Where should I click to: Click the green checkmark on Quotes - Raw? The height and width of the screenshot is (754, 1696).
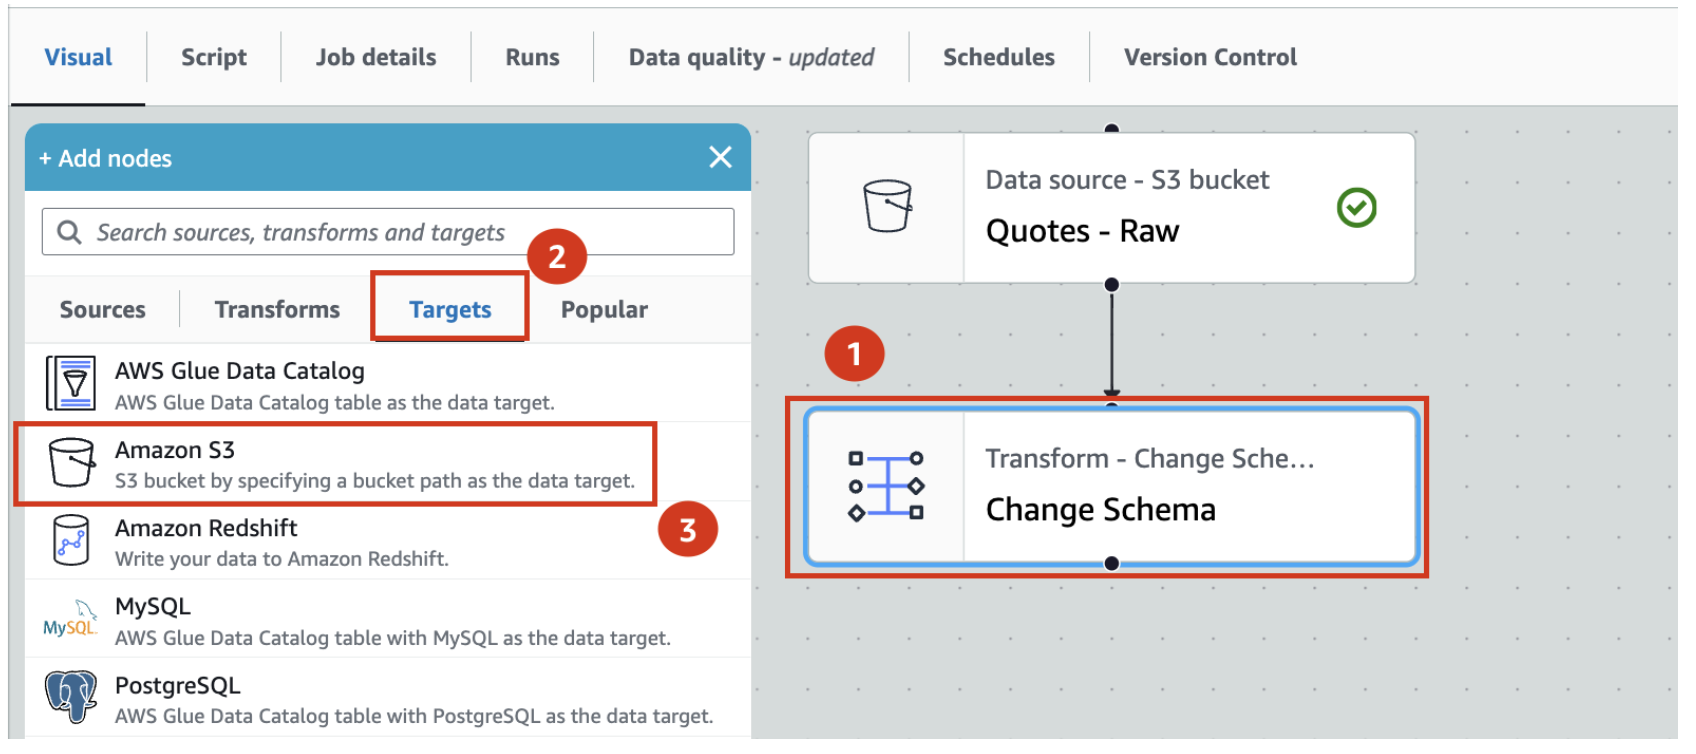[1356, 208]
